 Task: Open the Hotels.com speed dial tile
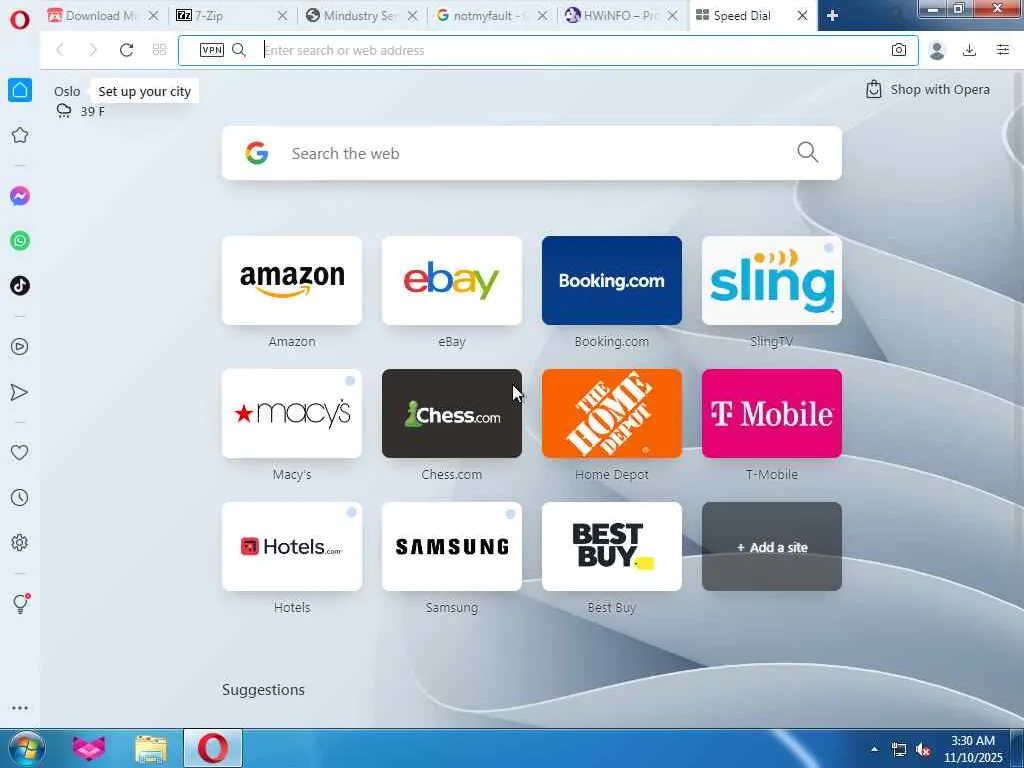pos(292,547)
